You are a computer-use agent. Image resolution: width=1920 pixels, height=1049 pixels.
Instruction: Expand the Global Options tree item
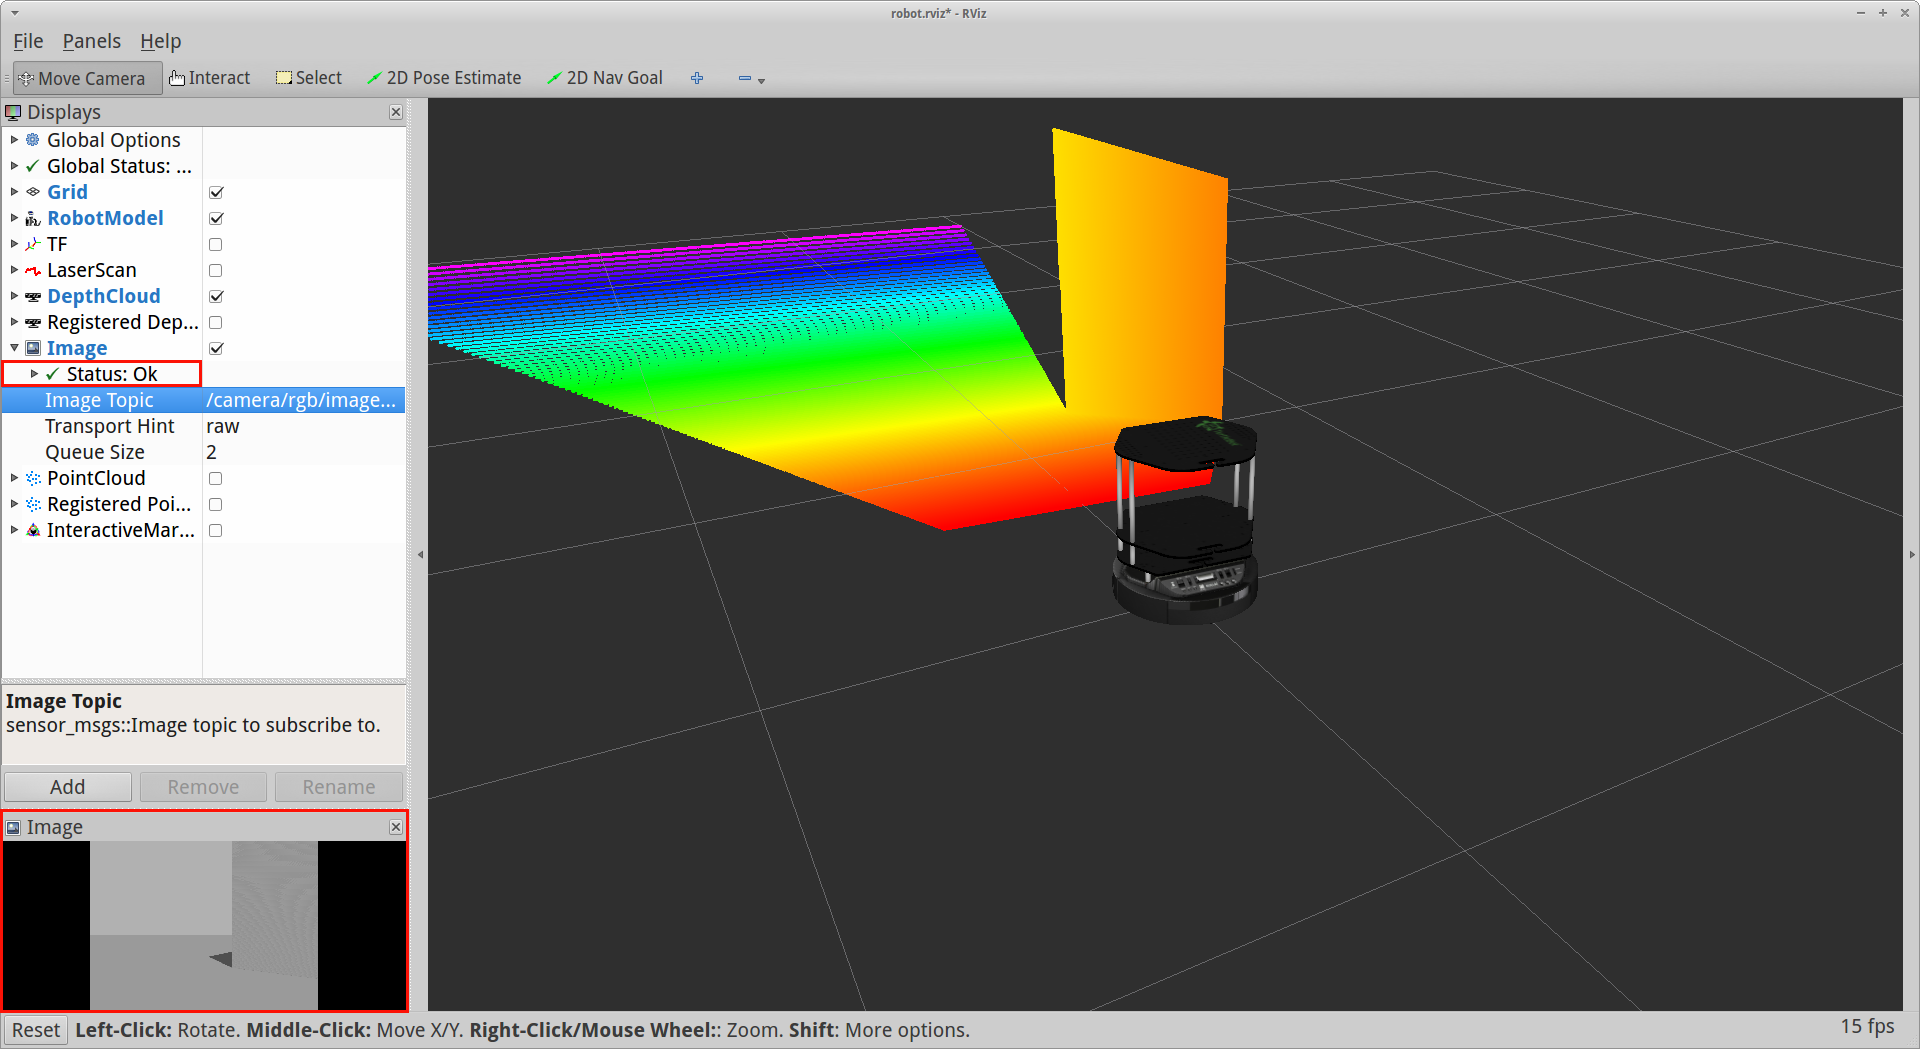pyautogui.click(x=14, y=140)
